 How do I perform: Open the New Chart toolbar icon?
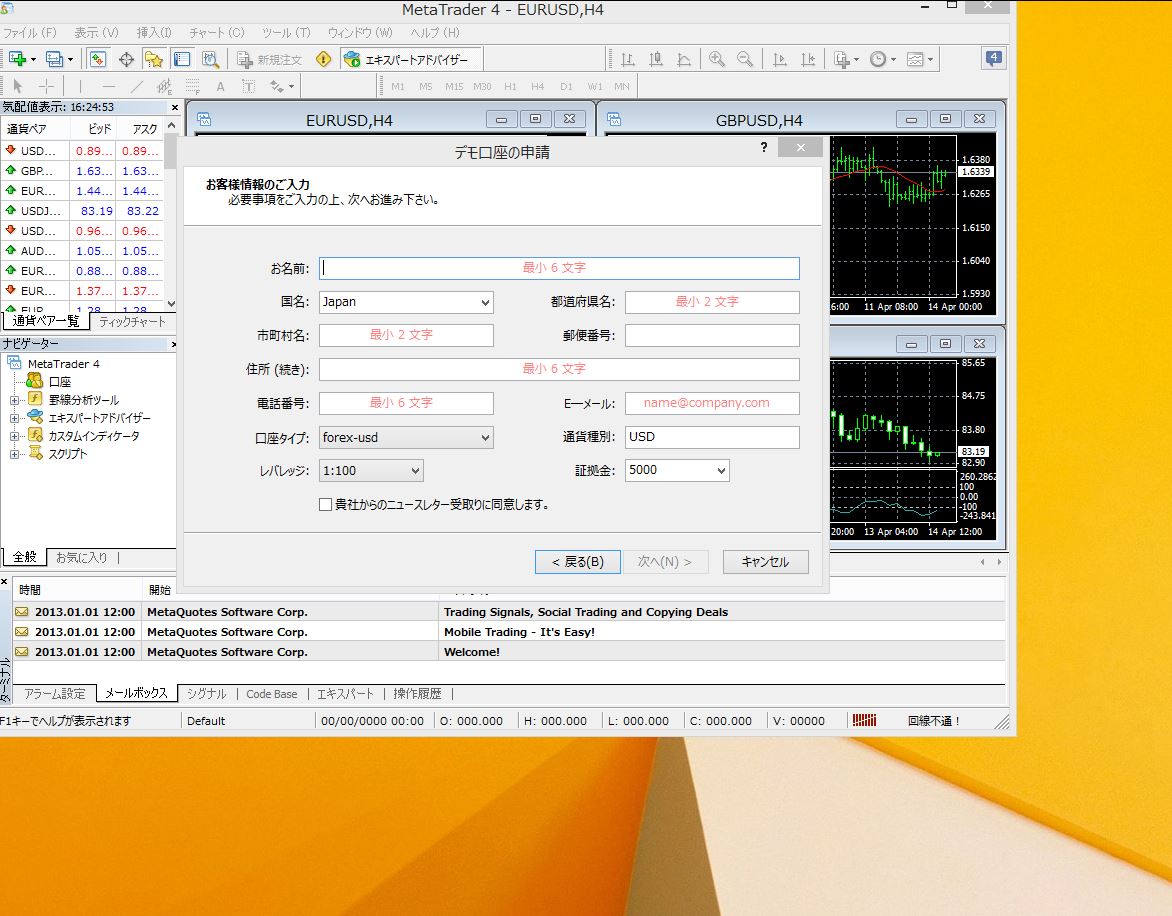16,59
